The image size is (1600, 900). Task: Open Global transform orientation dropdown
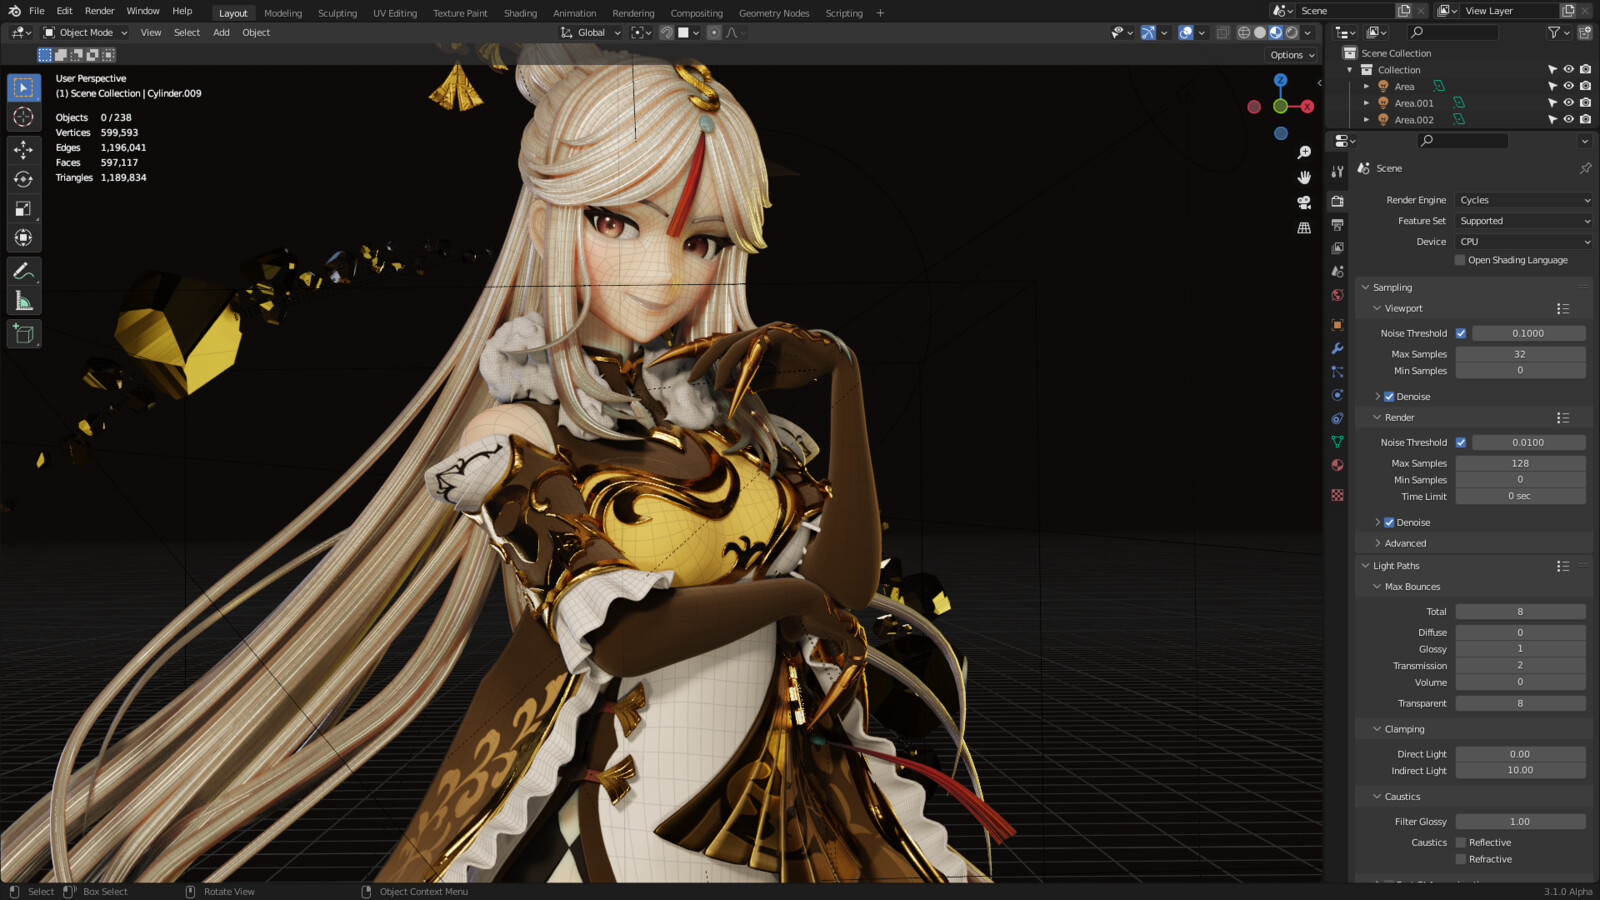coord(591,32)
